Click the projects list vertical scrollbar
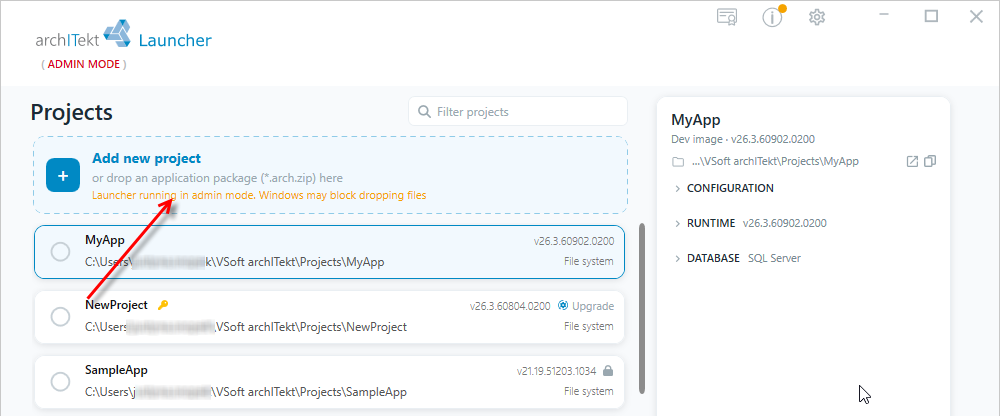1000x416 pixels. 642,306
